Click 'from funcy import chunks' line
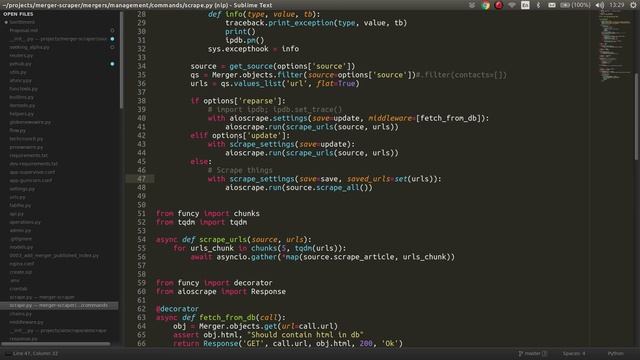 coord(208,213)
